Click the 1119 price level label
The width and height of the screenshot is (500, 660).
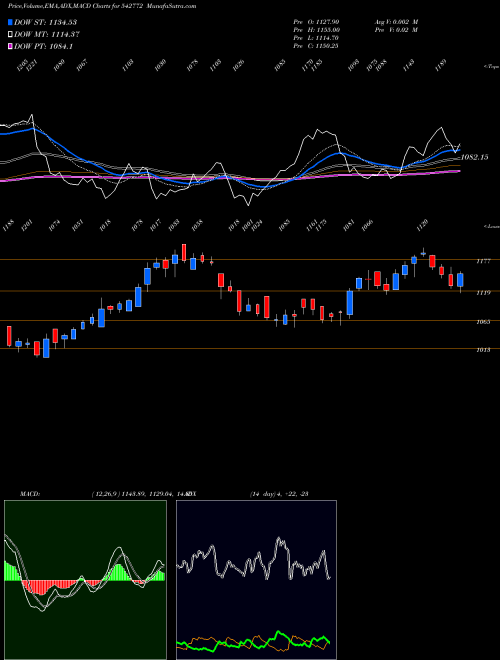tap(483, 292)
